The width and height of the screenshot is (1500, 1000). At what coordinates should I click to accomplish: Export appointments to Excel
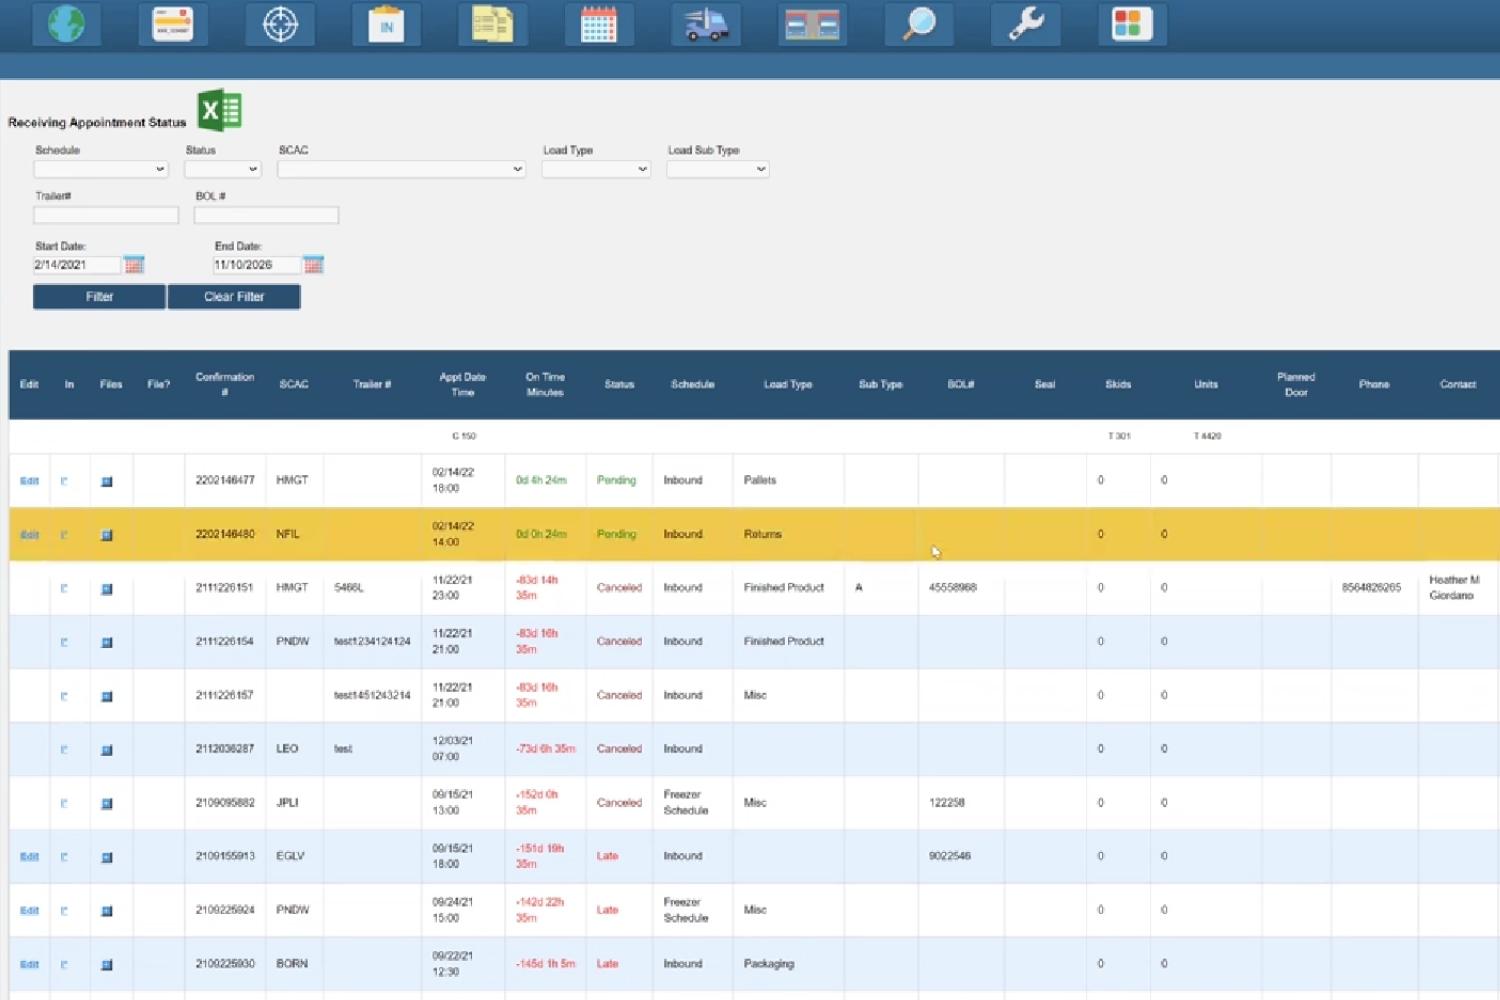tap(220, 110)
